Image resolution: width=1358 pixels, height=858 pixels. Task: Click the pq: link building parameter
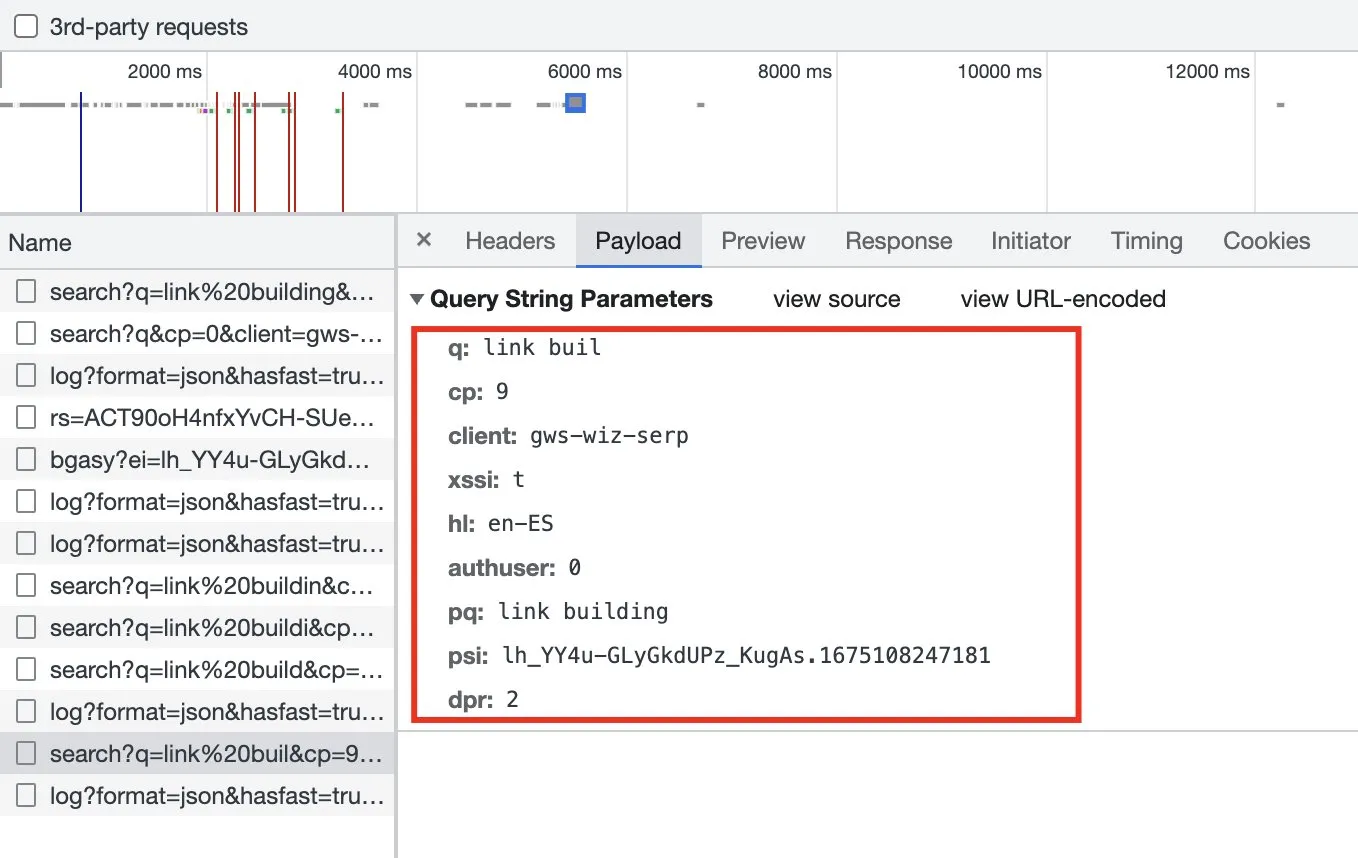(x=558, y=612)
